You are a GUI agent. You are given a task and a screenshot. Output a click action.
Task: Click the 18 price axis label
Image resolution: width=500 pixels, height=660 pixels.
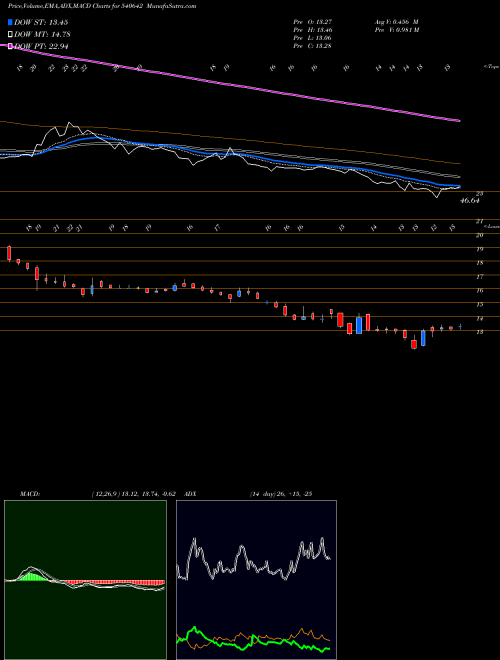pyautogui.click(x=479, y=263)
